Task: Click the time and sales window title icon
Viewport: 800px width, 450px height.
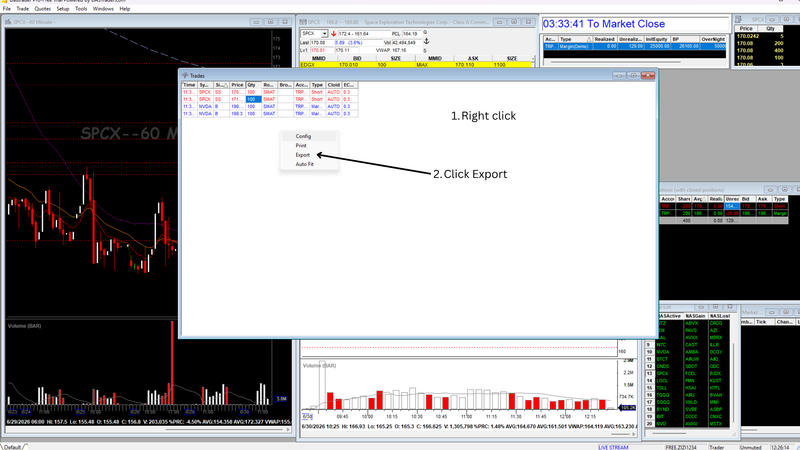Action: [x=738, y=19]
